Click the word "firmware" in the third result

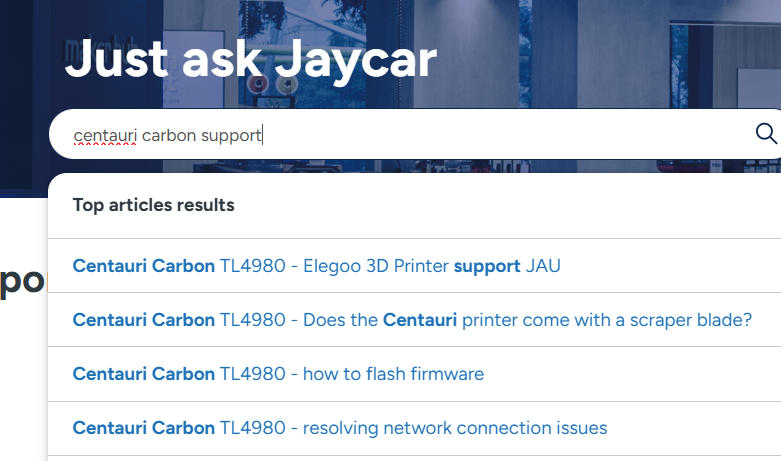tap(446, 374)
